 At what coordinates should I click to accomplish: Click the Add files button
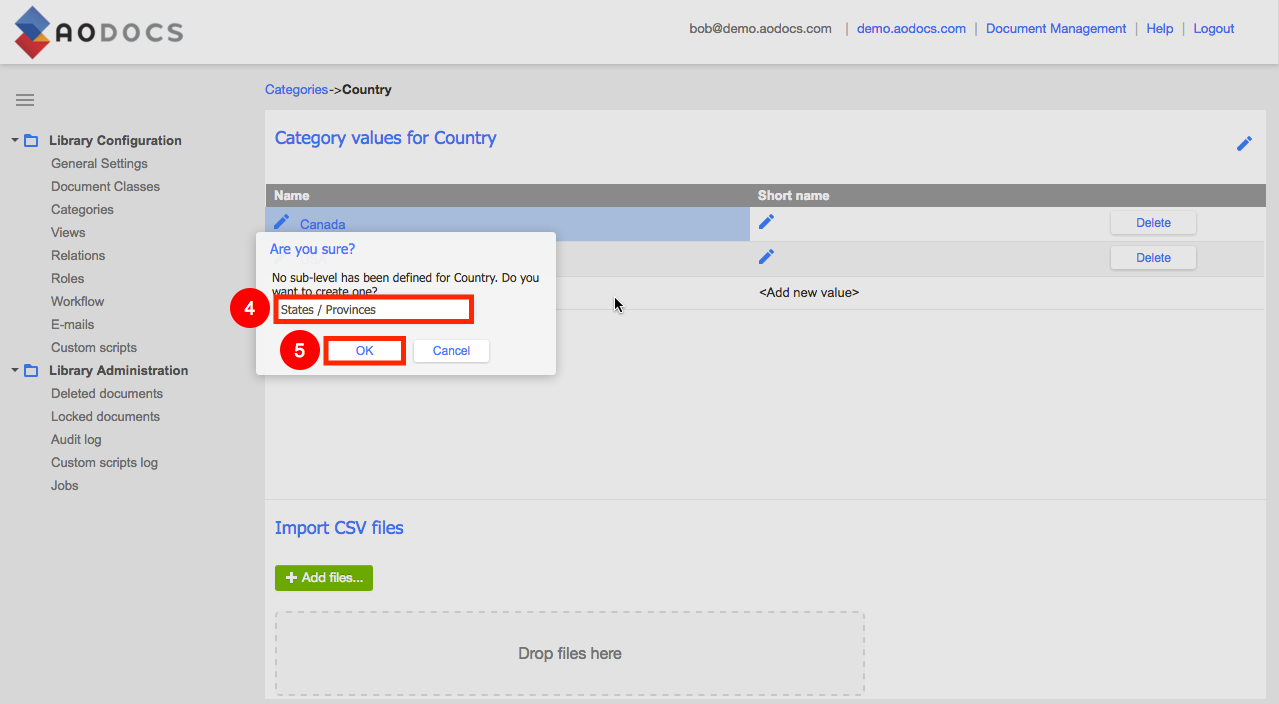point(324,578)
